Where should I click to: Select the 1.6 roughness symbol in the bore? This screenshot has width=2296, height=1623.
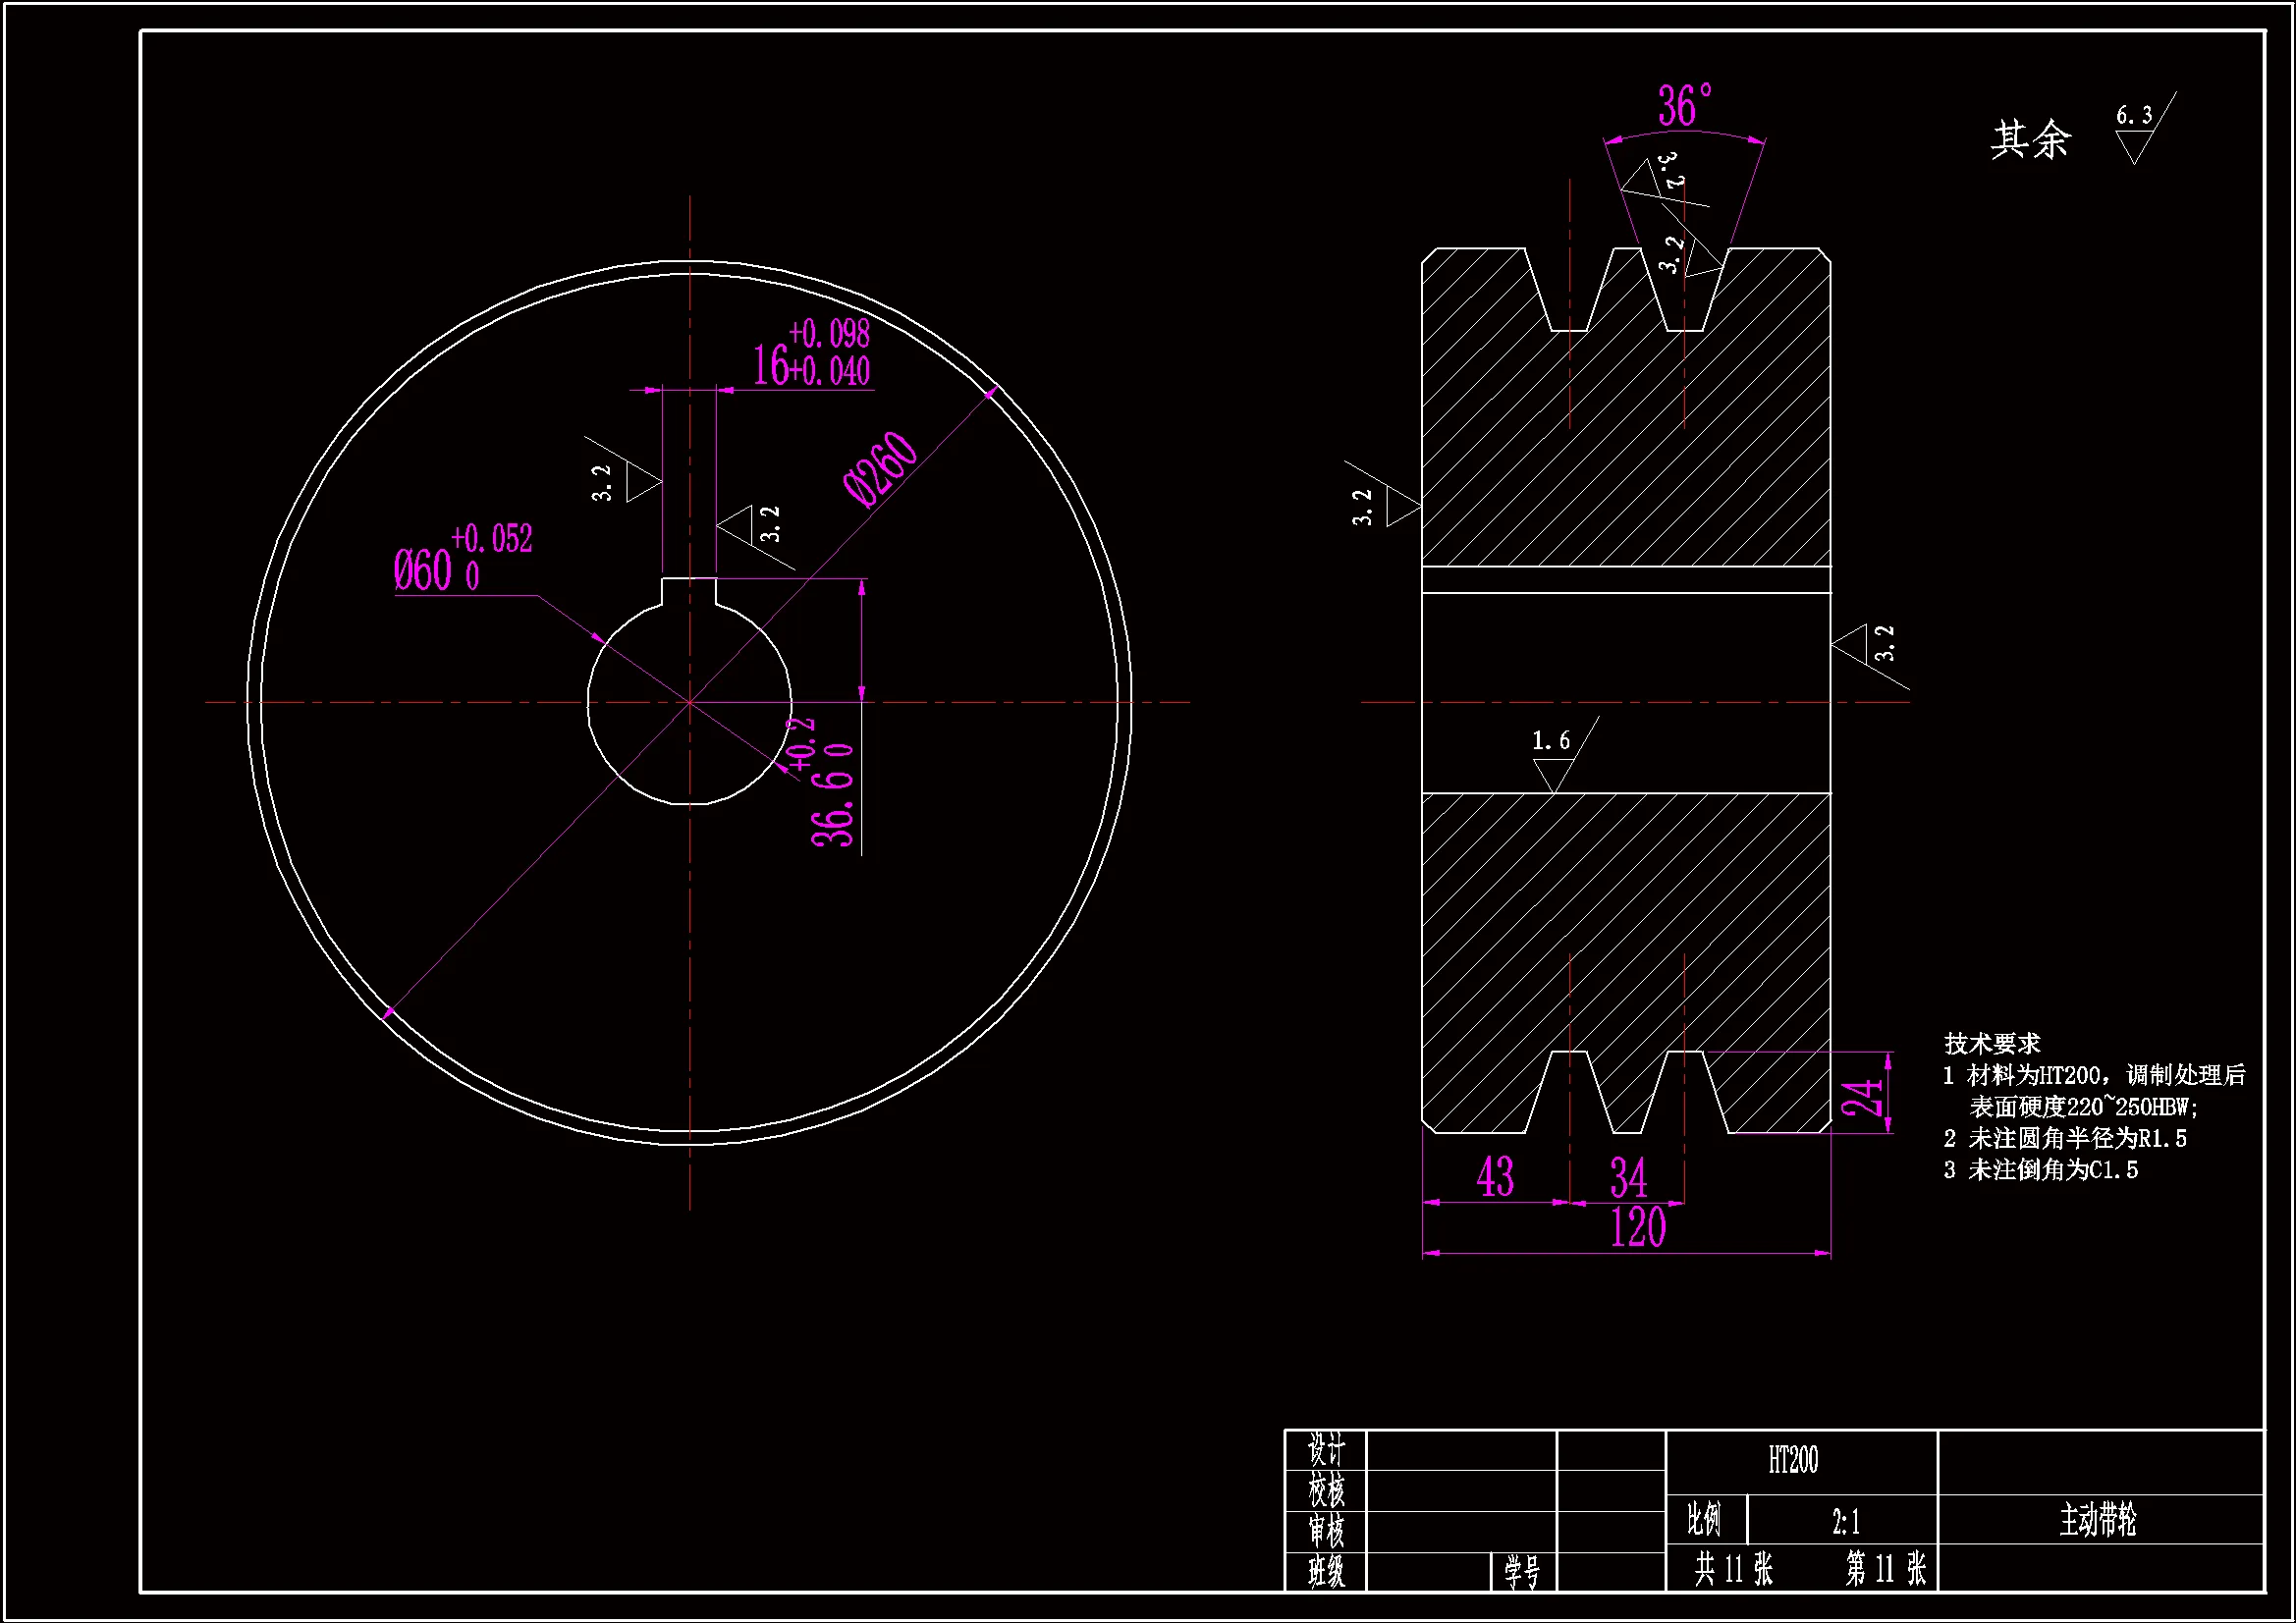pos(1555,762)
